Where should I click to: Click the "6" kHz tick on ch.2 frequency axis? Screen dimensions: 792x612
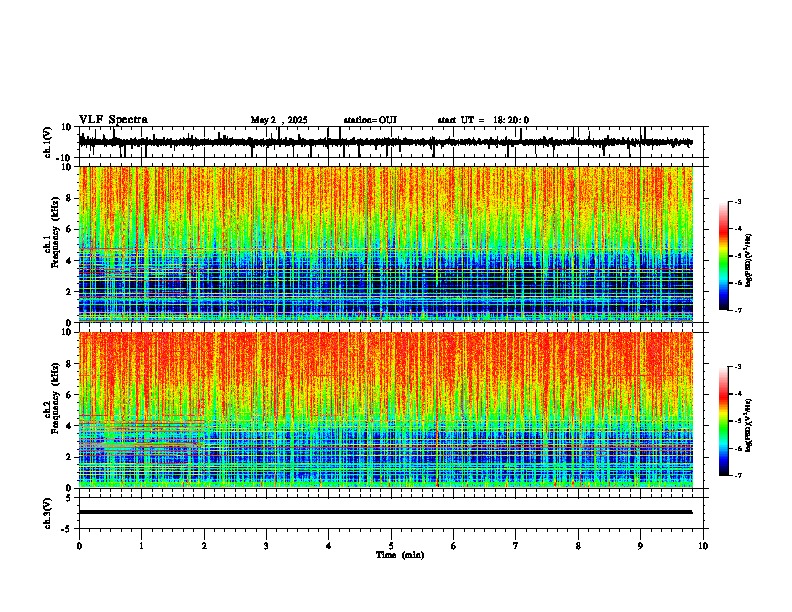(71, 395)
